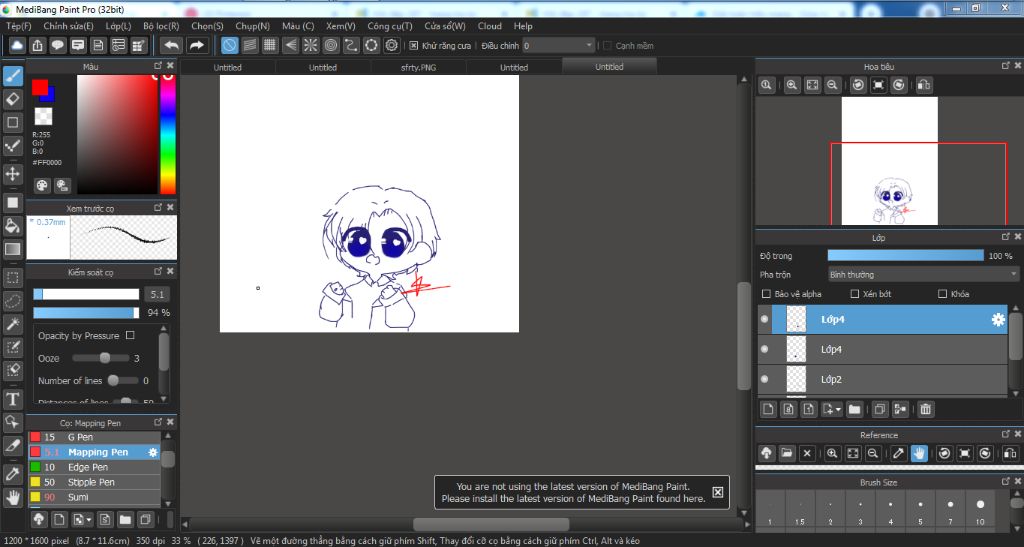Duplicate the current layer
Image resolution: width=1024 pixels, height=547 pixels.
(x=880, y=409)
